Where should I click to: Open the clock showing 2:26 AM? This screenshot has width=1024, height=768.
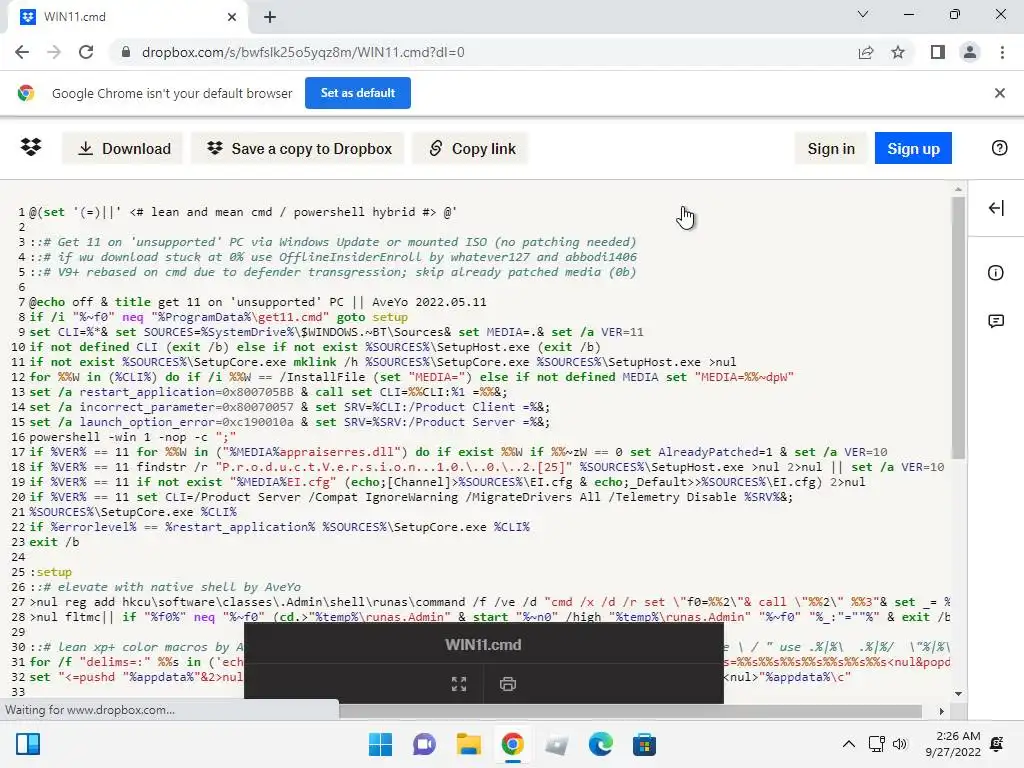click(953, 744)
